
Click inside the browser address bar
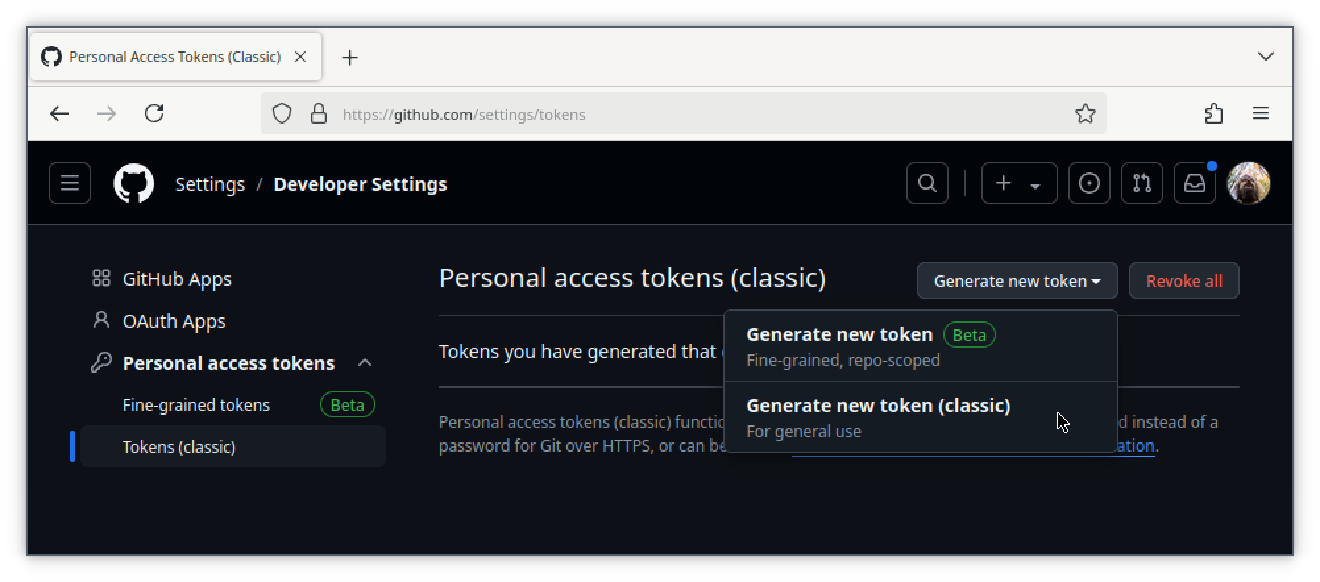(600, 113)
